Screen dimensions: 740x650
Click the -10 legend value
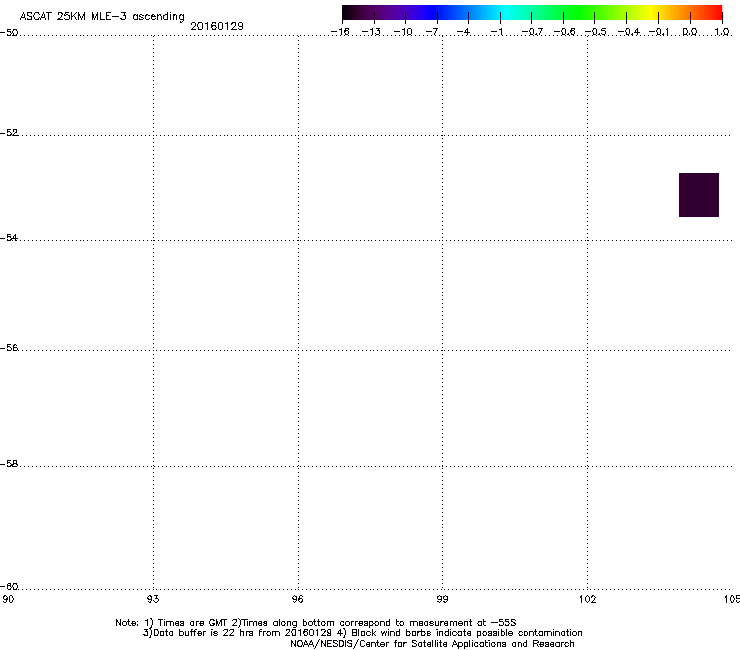[x=403, y=32]
